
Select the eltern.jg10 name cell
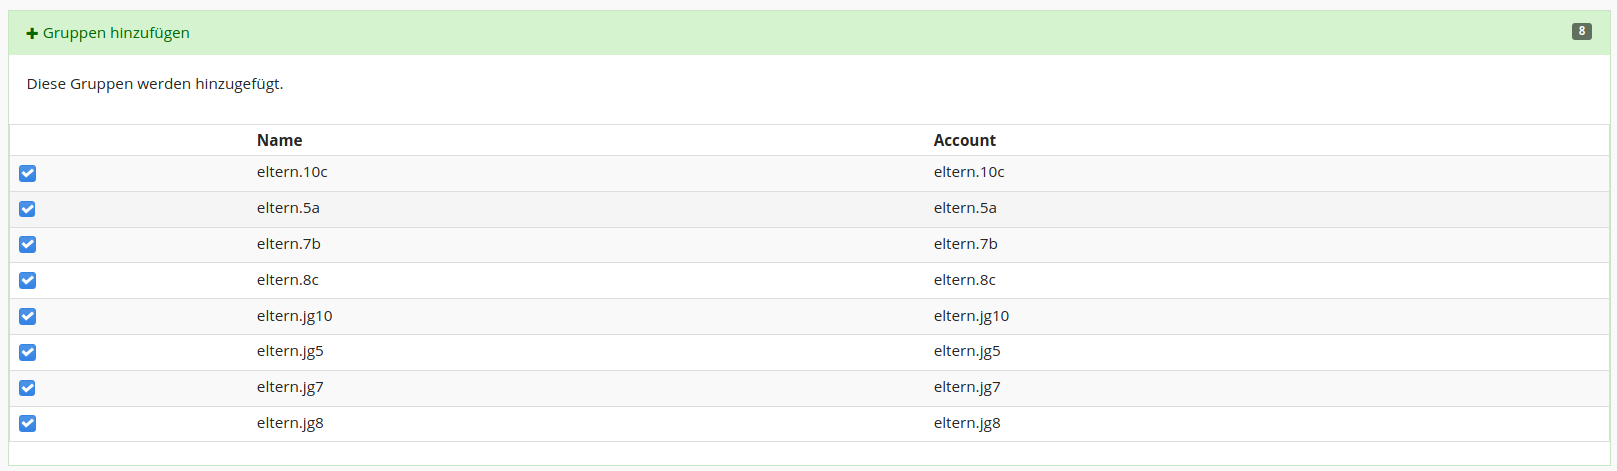(294, 316)
